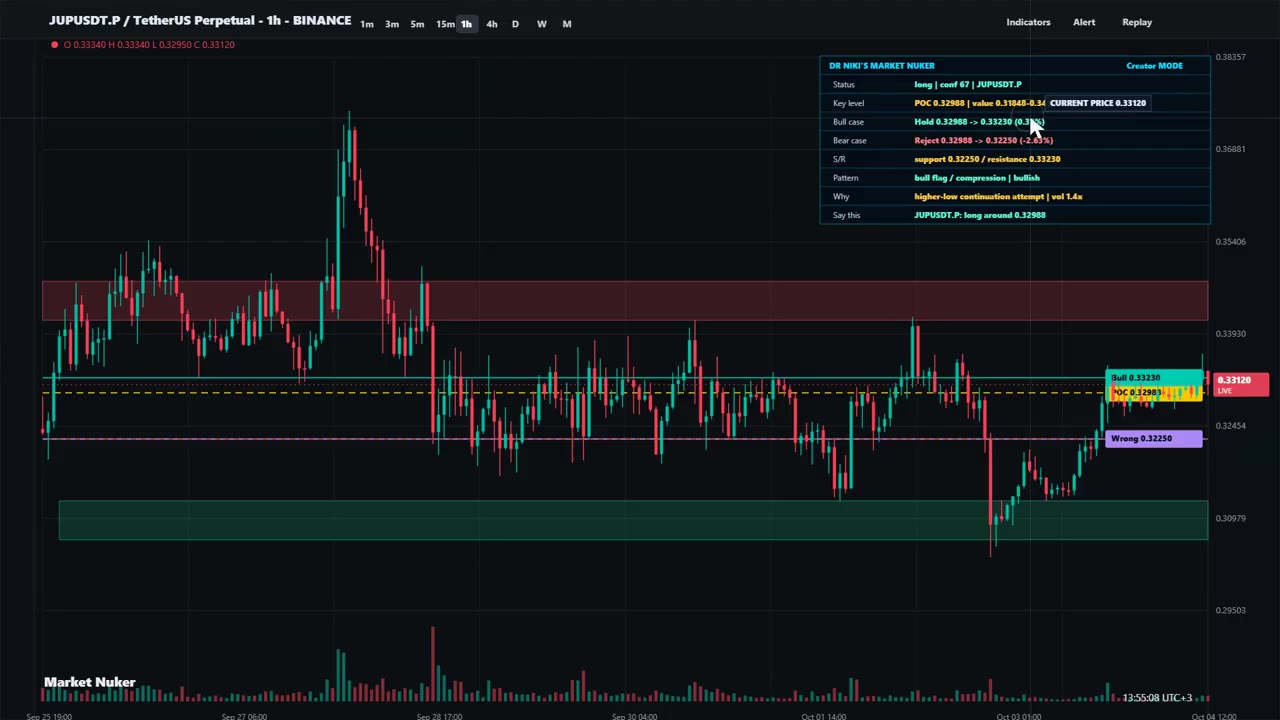The height and width of the screenshot is (720, 1280).
Task: Click the S/R support 0.32250 text
Action: click(x=987, y=159)
